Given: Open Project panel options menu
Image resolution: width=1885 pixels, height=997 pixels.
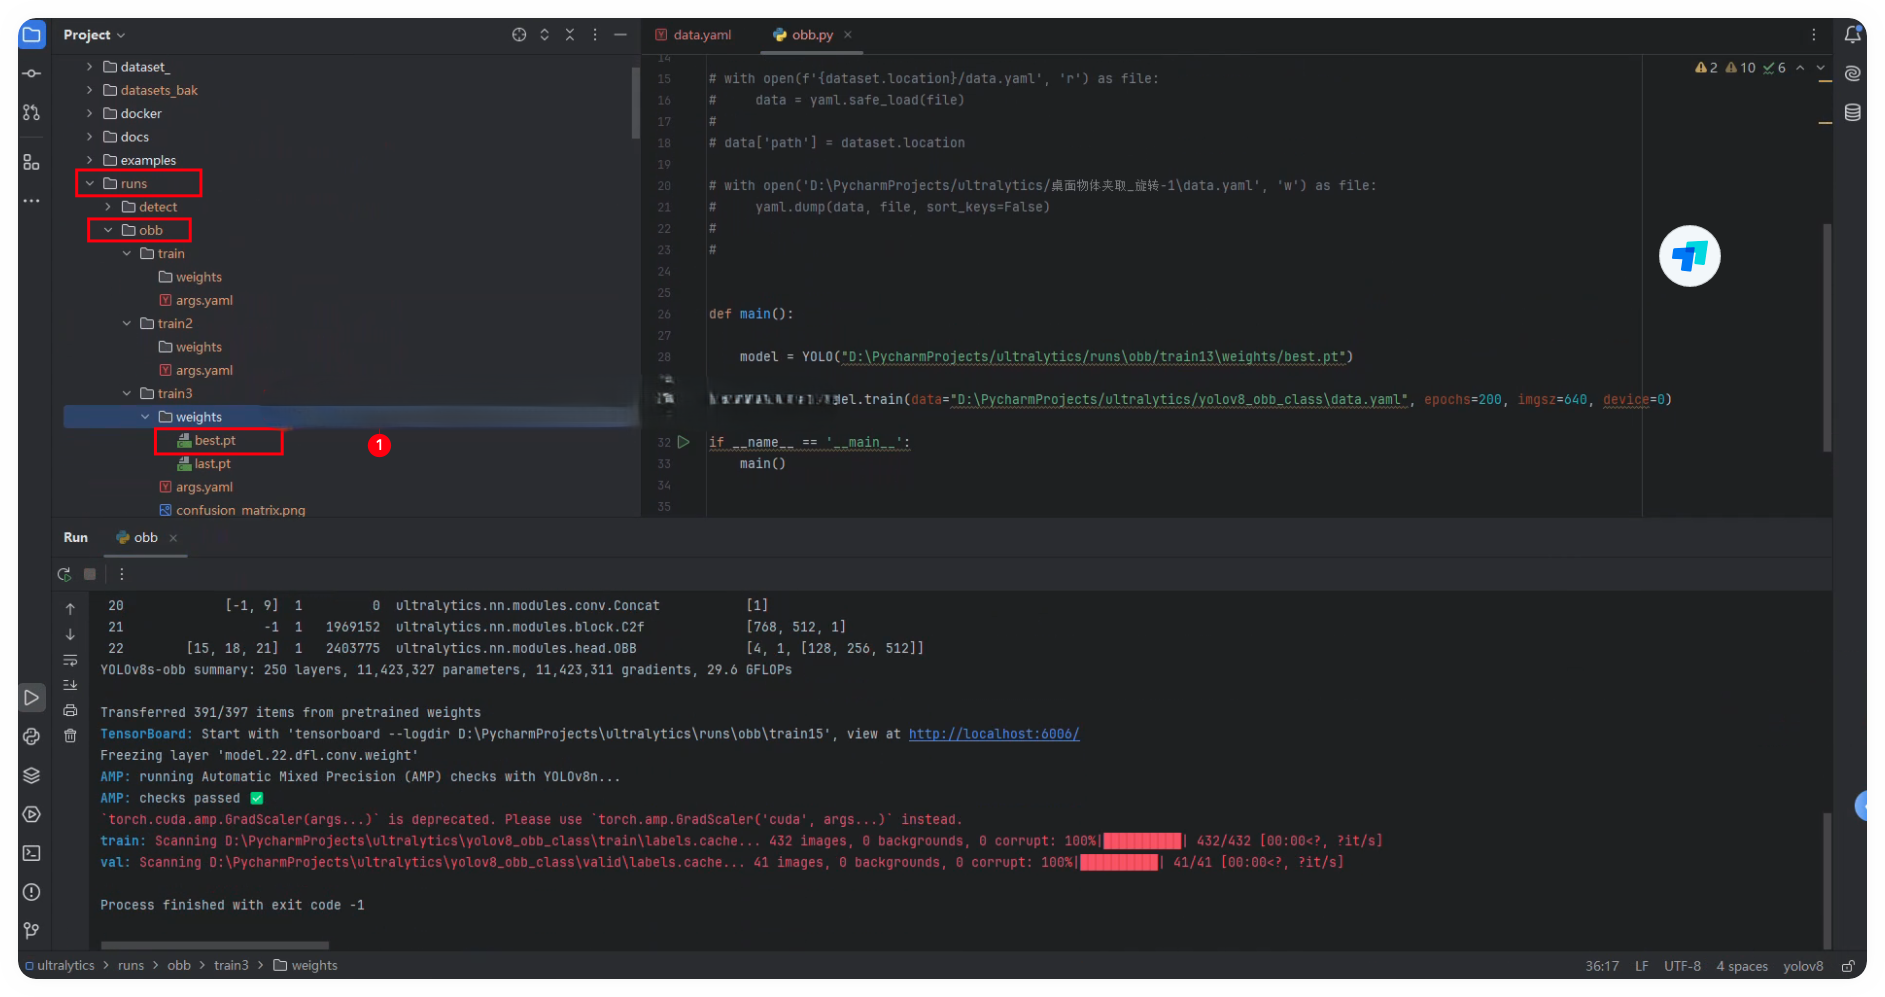Looking at the screenshot, I should tap(595, 35).
